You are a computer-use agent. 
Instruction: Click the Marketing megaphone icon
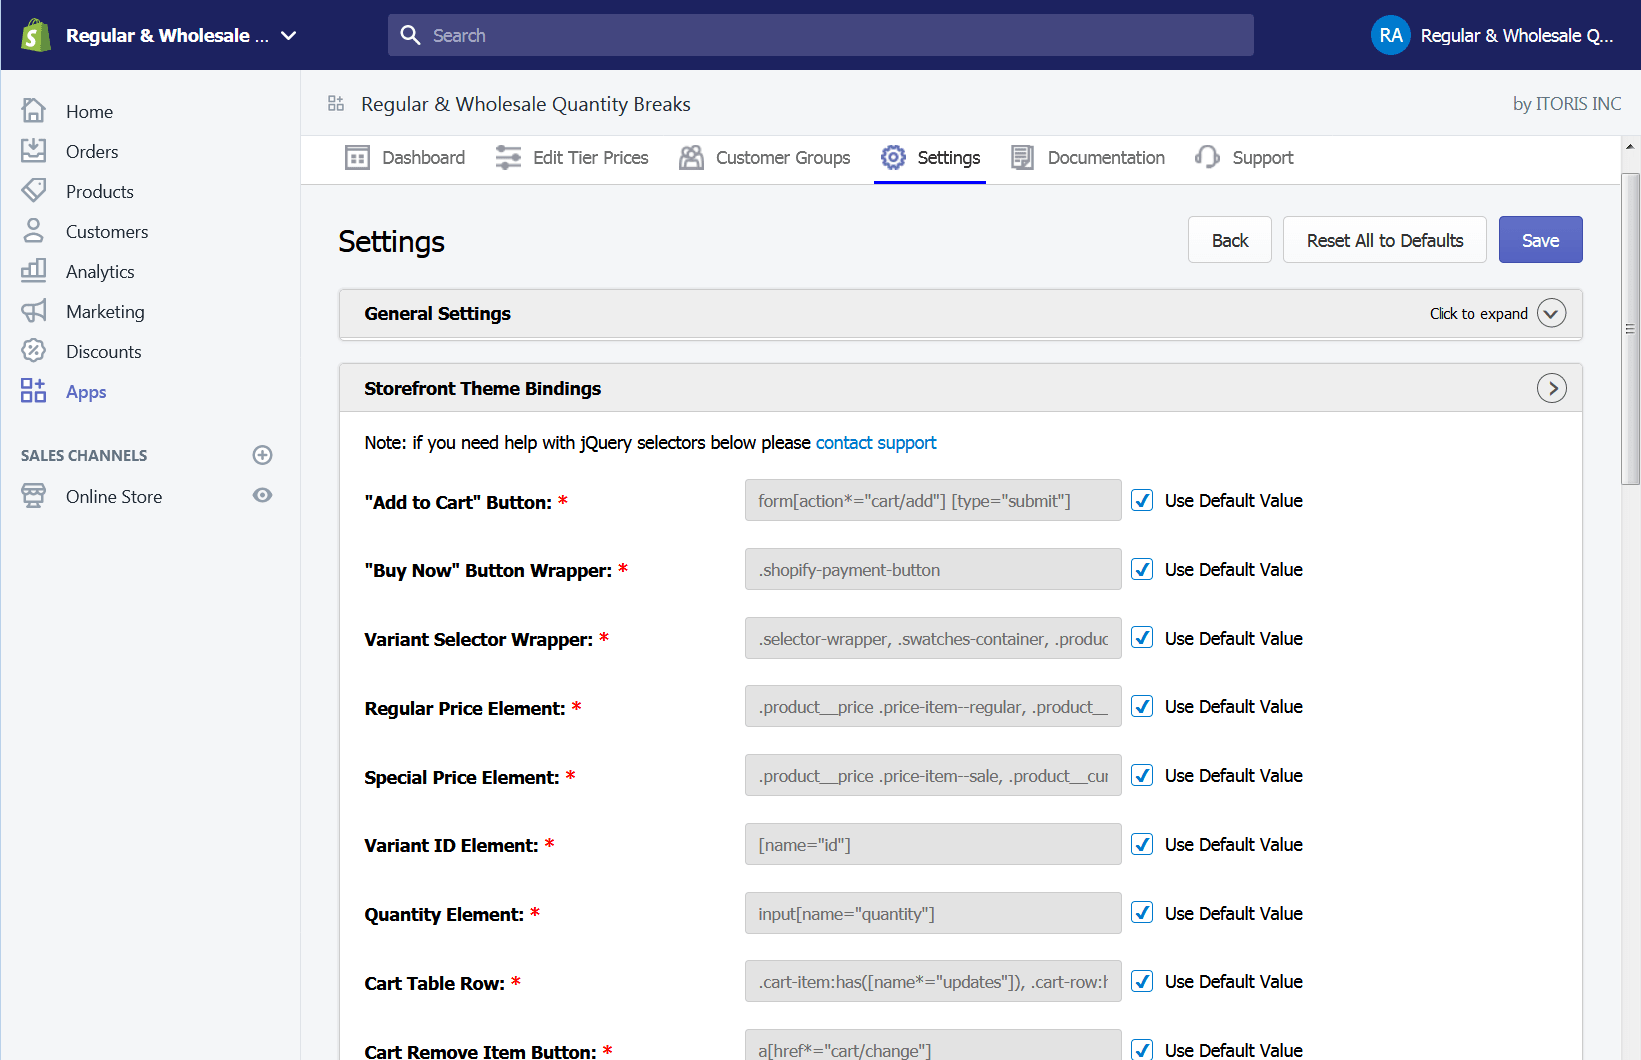pos(34,310)
